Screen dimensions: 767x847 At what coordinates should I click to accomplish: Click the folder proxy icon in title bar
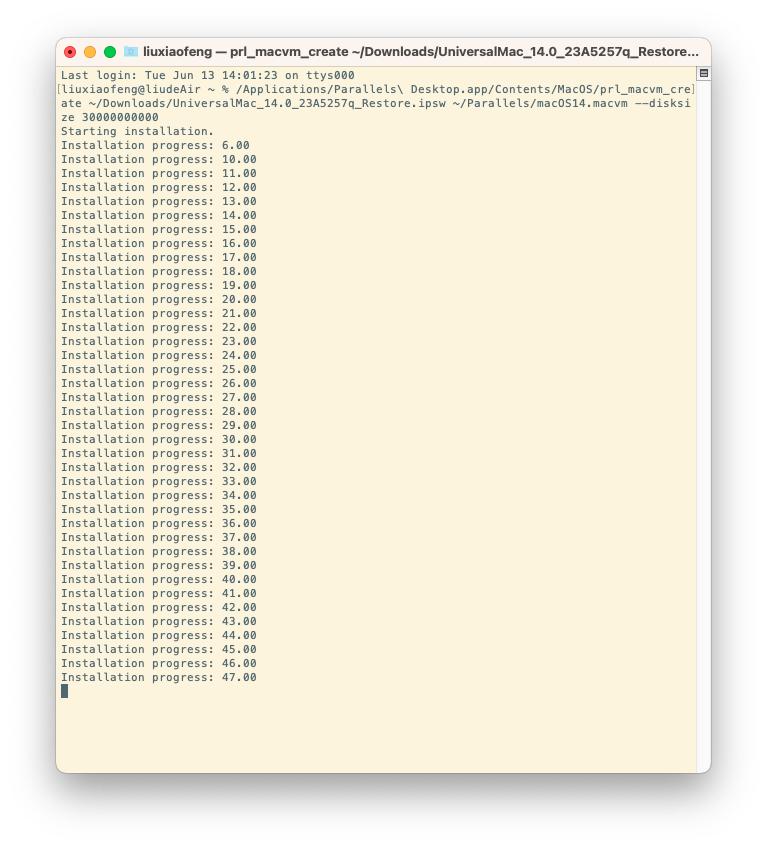click(x=131, y=52)
